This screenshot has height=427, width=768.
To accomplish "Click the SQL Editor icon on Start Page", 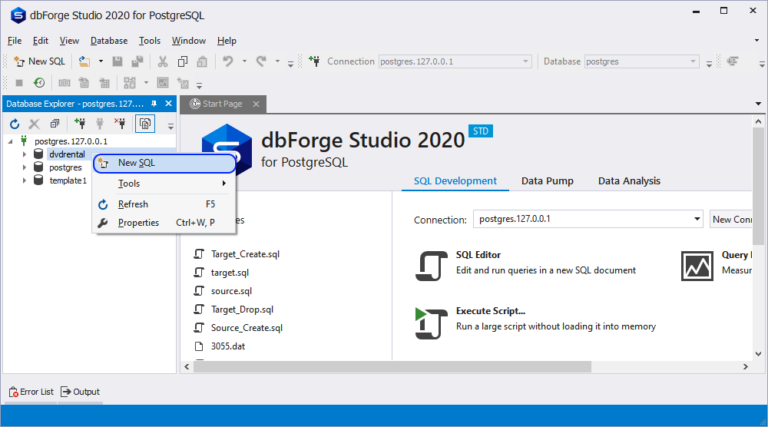I will 430,264.
